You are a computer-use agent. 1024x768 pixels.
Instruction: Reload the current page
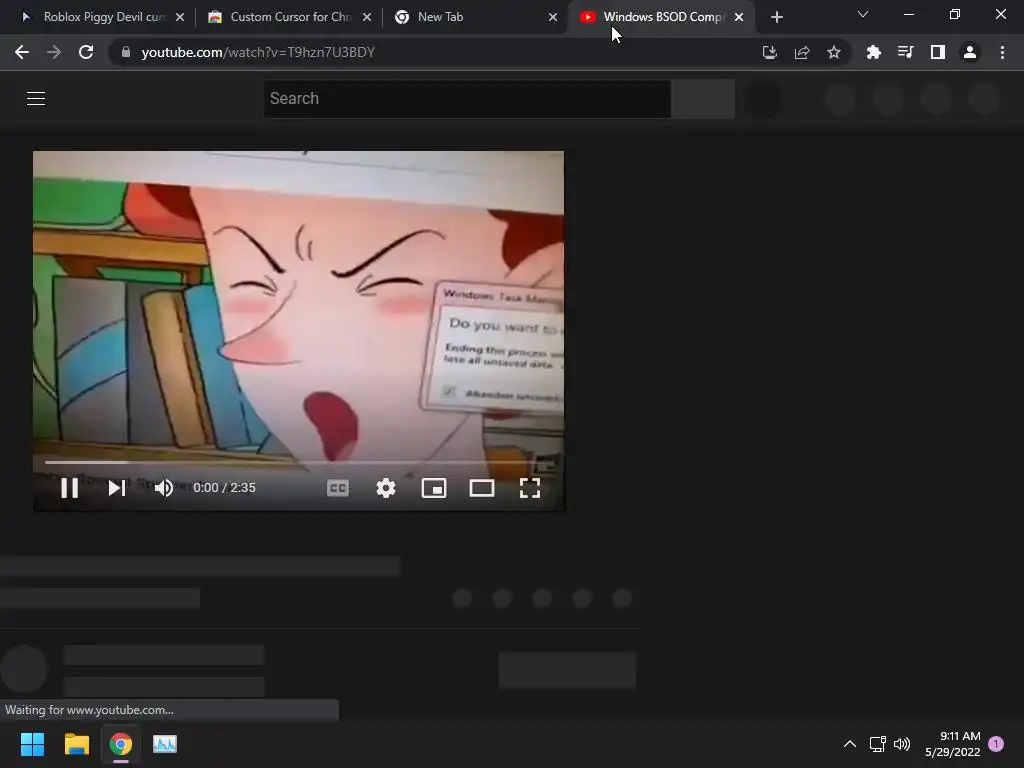pos(86,52)
